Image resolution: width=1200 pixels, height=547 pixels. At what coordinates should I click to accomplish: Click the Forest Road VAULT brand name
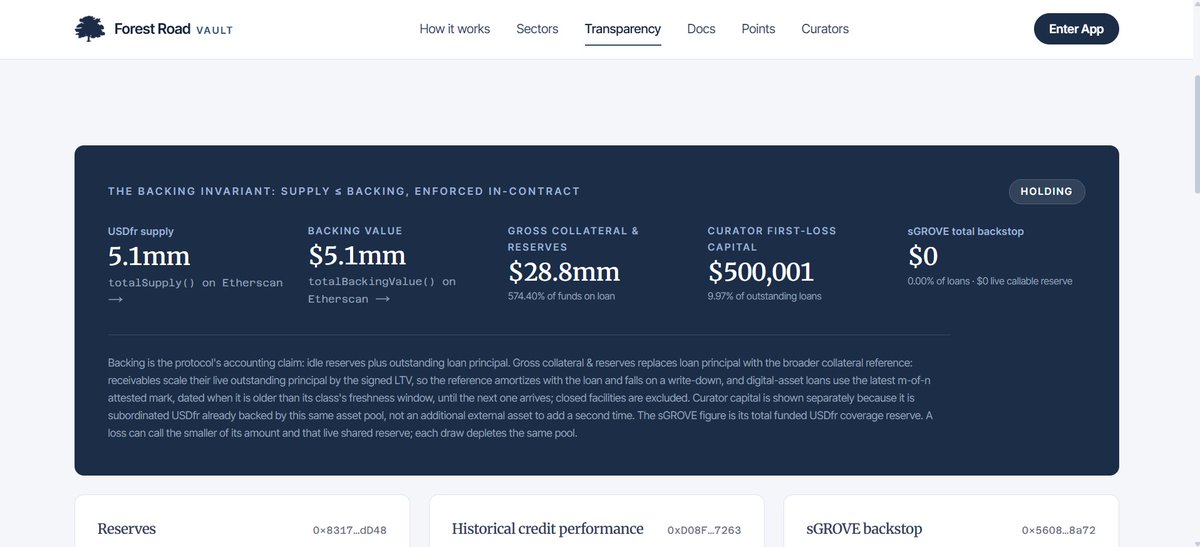tap(174, 29)
